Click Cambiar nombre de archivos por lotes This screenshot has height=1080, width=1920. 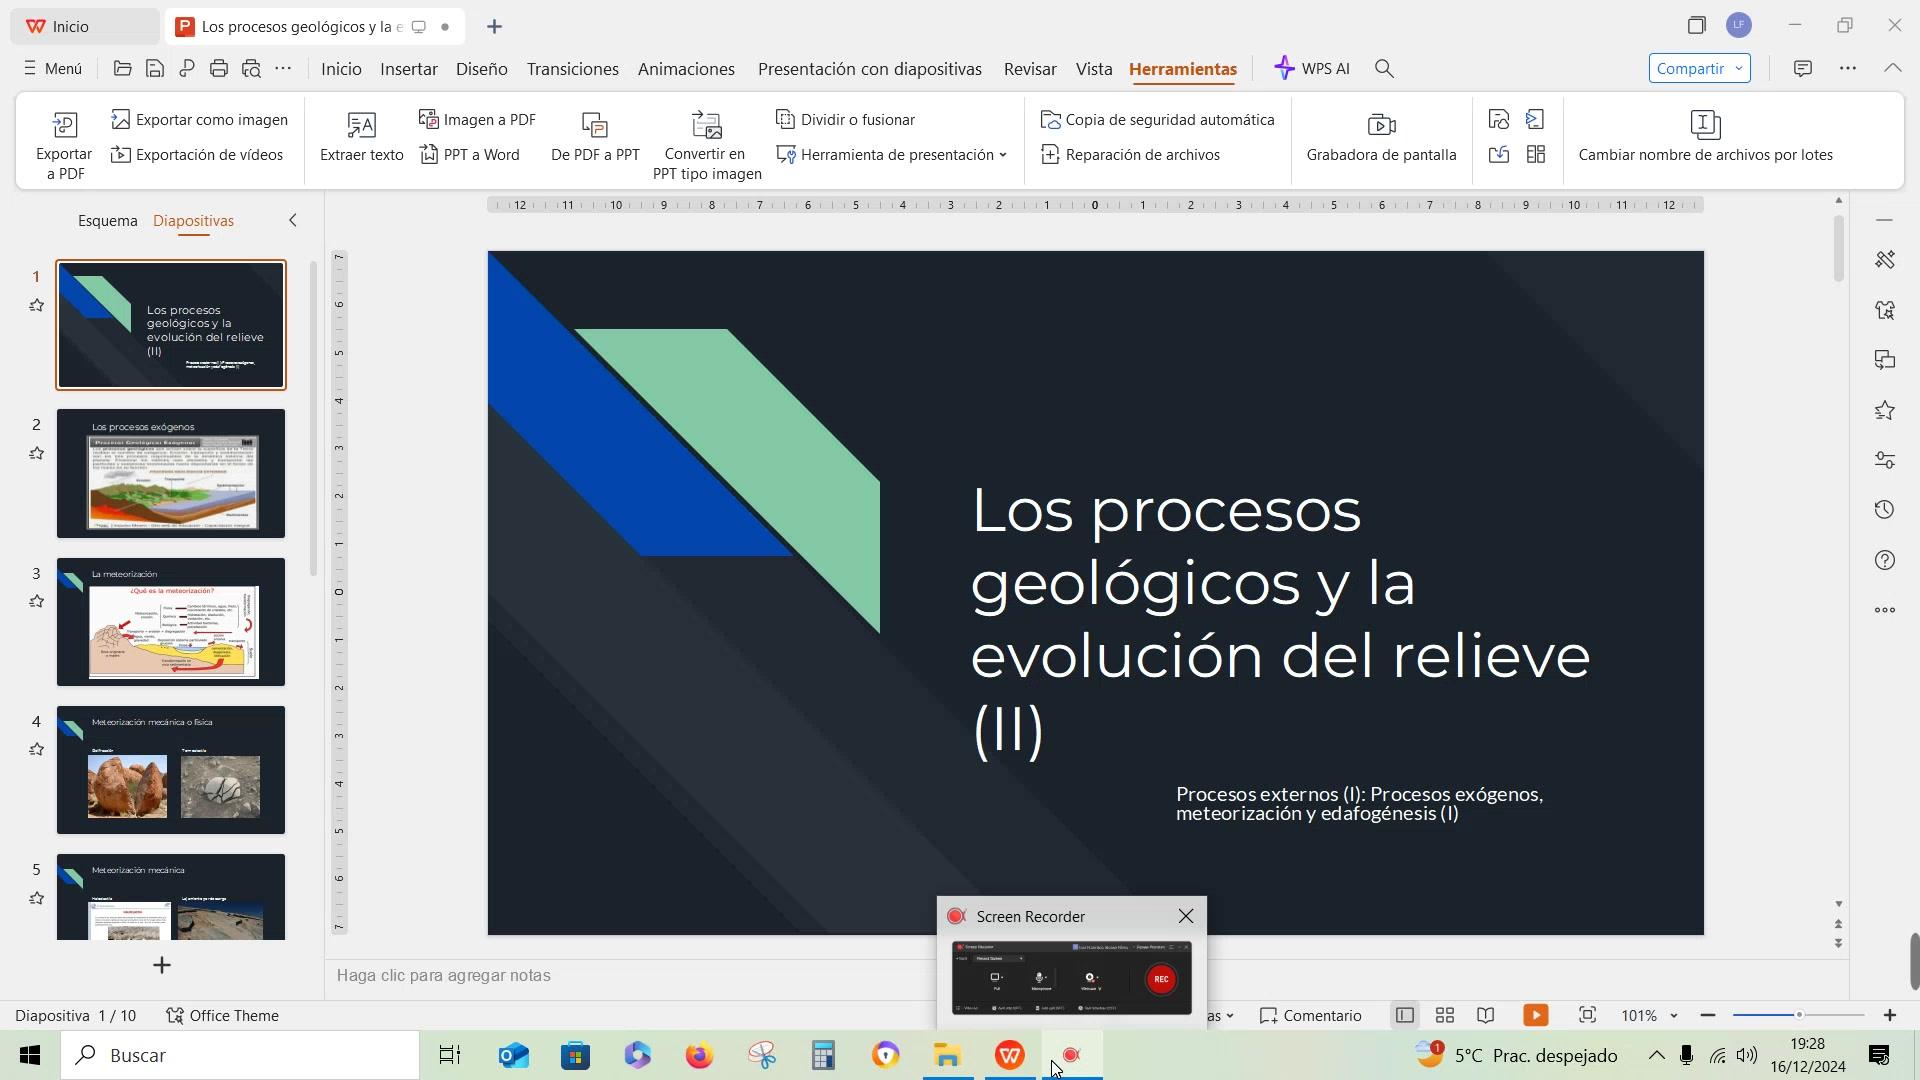(x=1705, y=138)
